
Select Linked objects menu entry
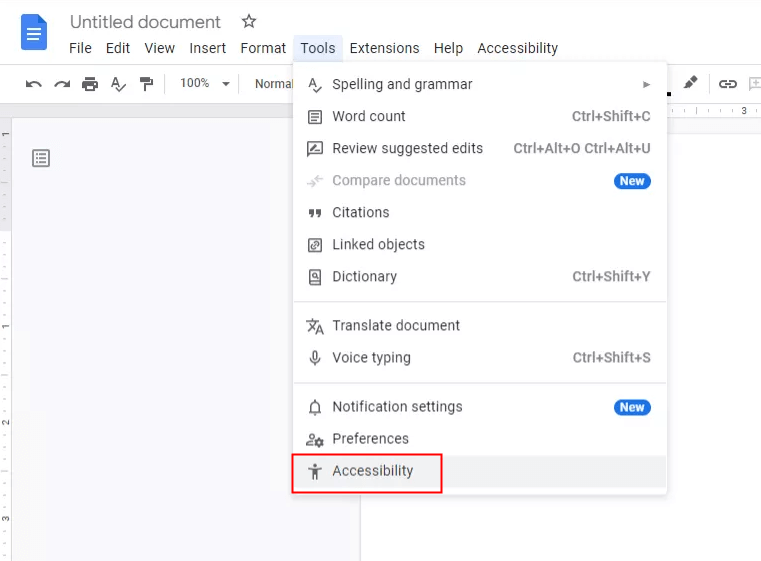pyautogui.click(x=480, y=245)
